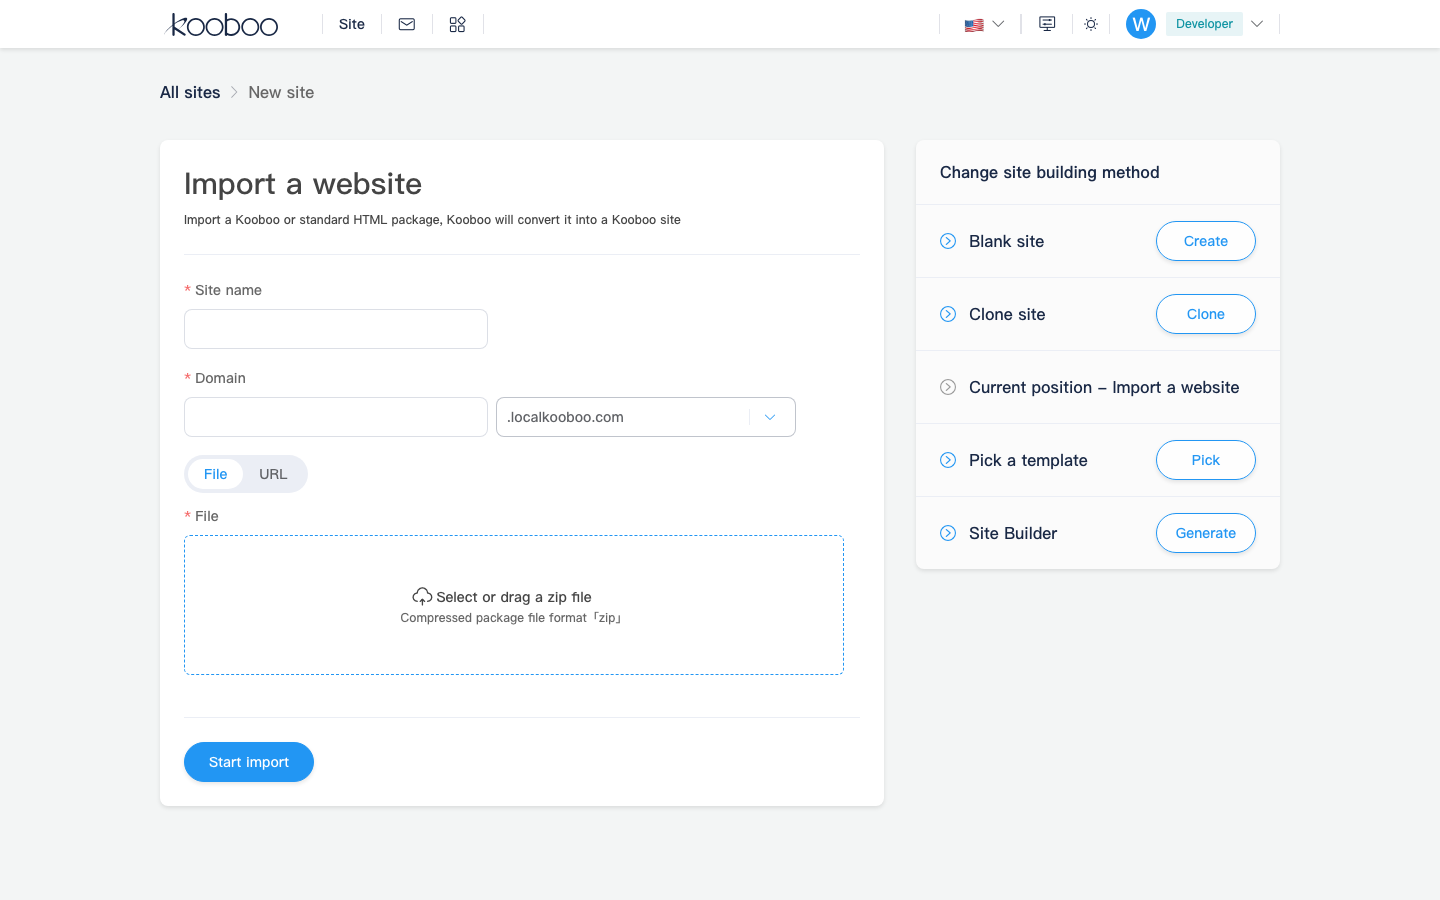Open the apps grid icon
This screenshot has height=900, width=1440.
(457, 24)
